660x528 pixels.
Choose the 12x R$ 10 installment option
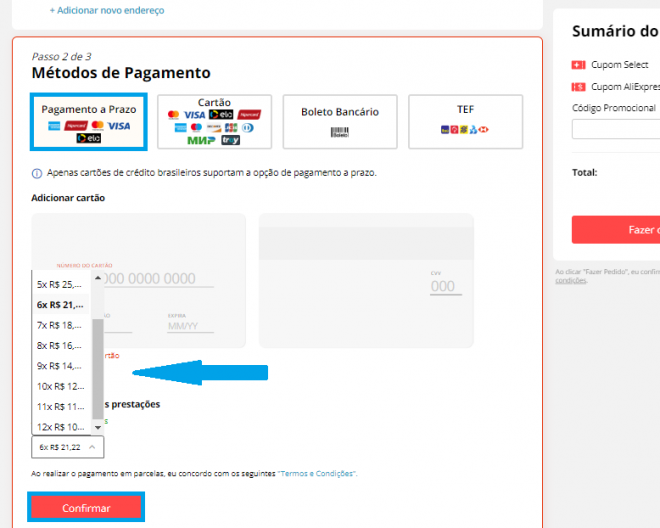coord(61,427)
